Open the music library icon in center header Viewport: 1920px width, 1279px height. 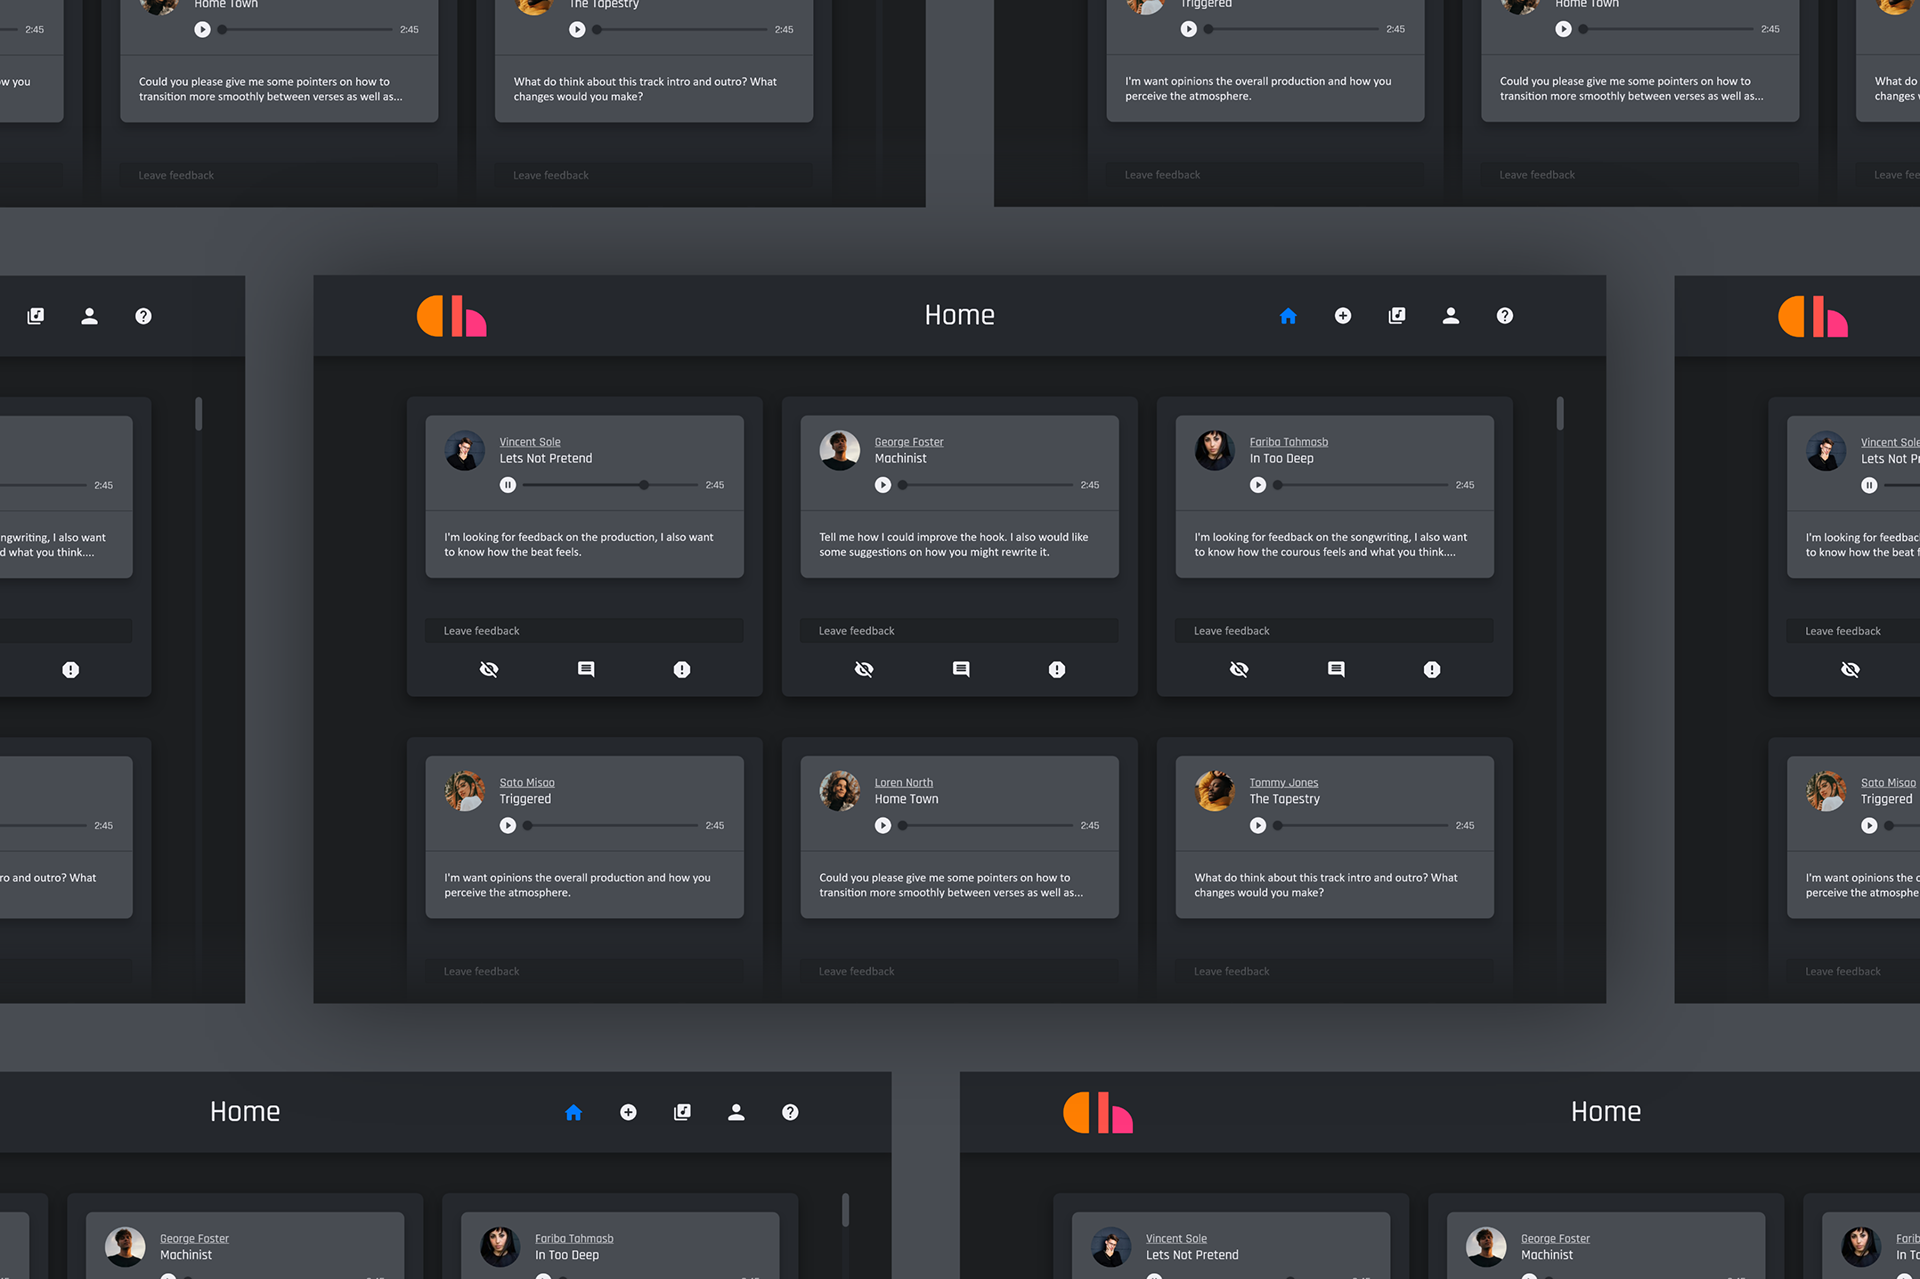[x=1397, y=316]
